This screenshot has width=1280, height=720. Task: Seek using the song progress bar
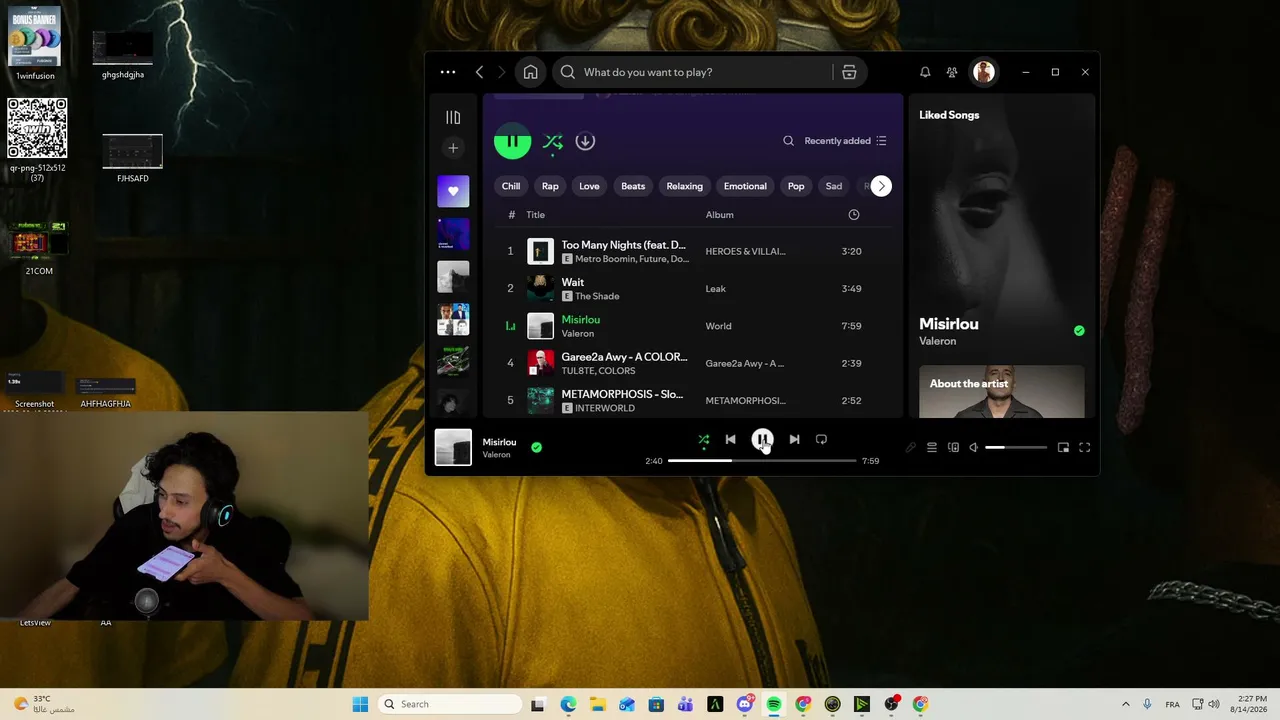(x=762, y=461)
